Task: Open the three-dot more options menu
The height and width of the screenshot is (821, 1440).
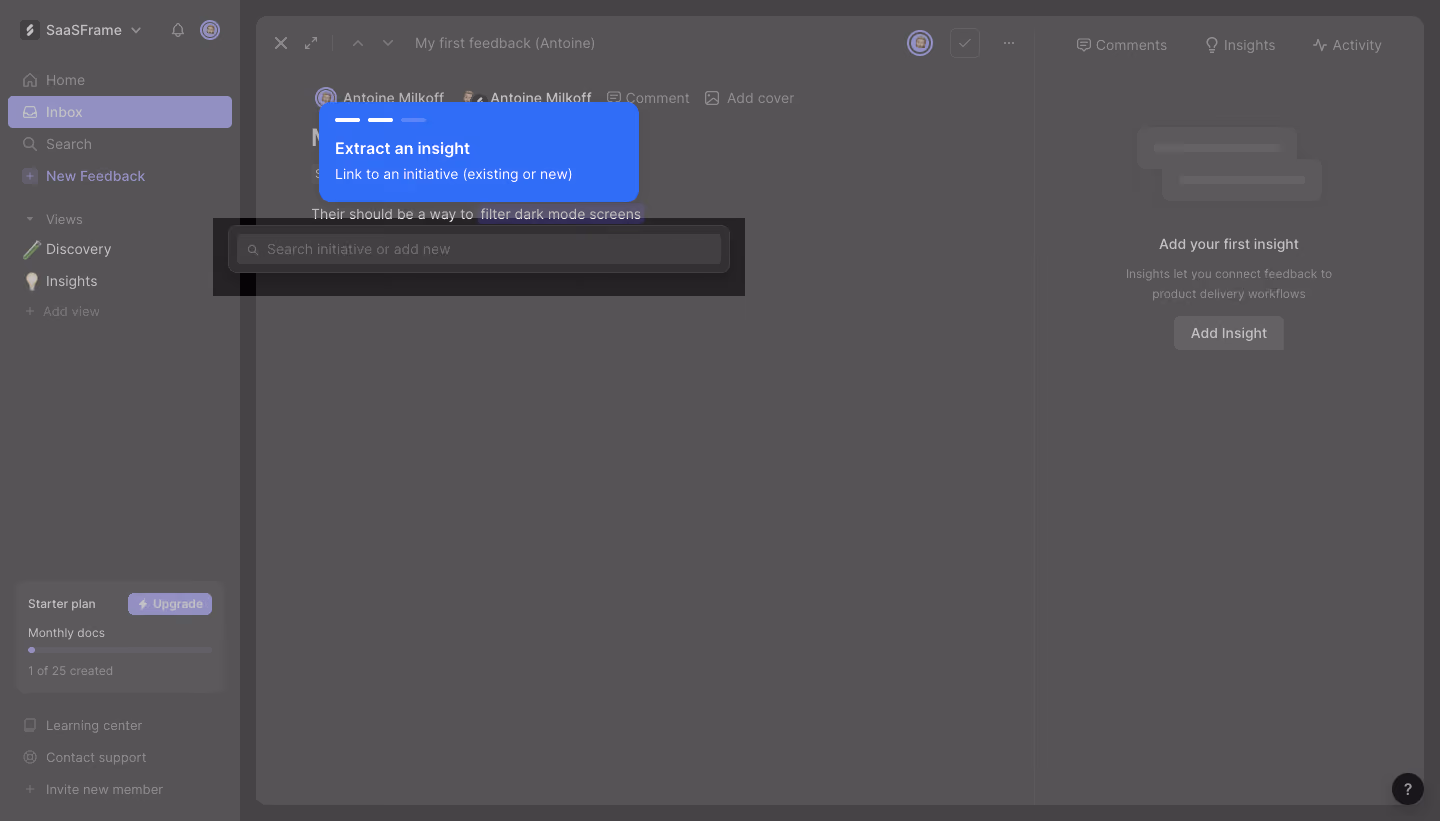Action: click(x=1009, y=43)
